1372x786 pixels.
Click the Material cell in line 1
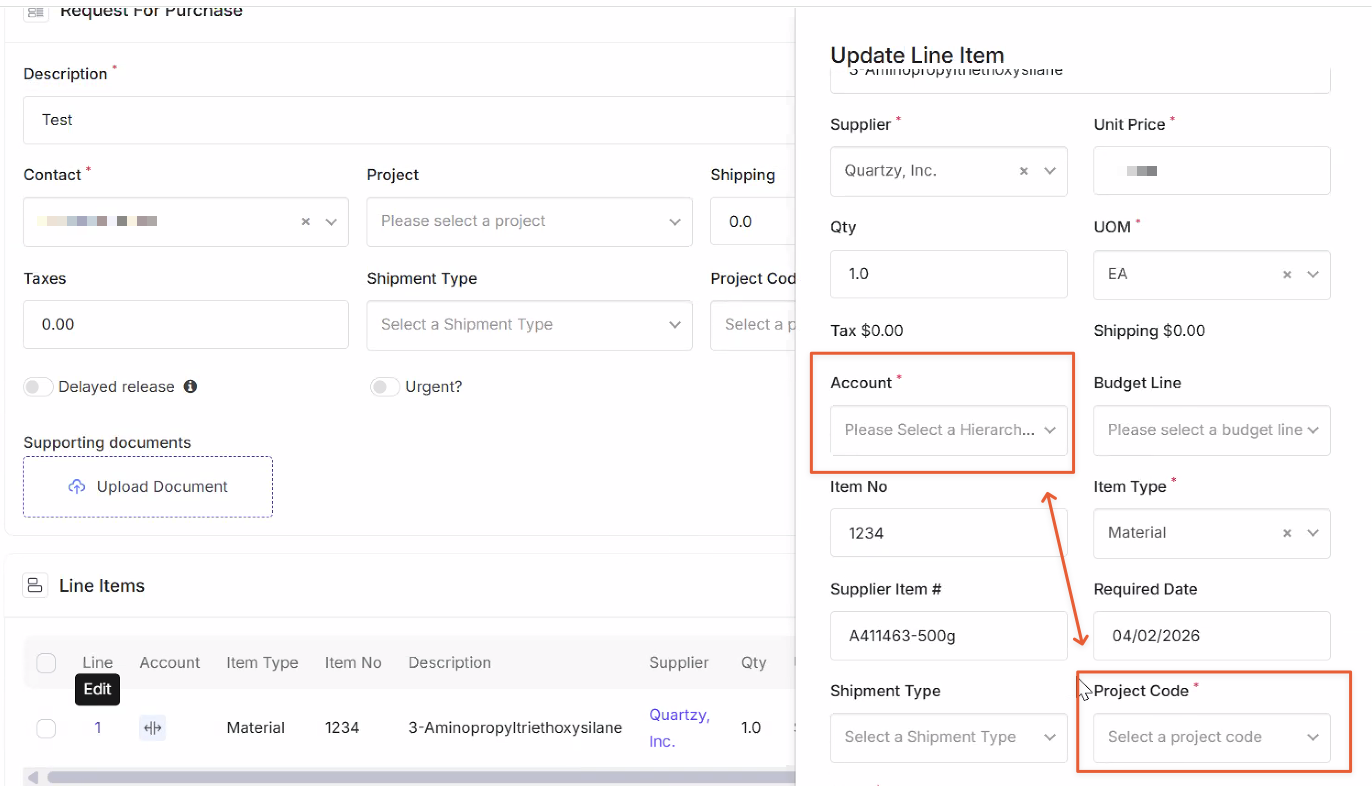pyautogui.click(x=256, y=728)
